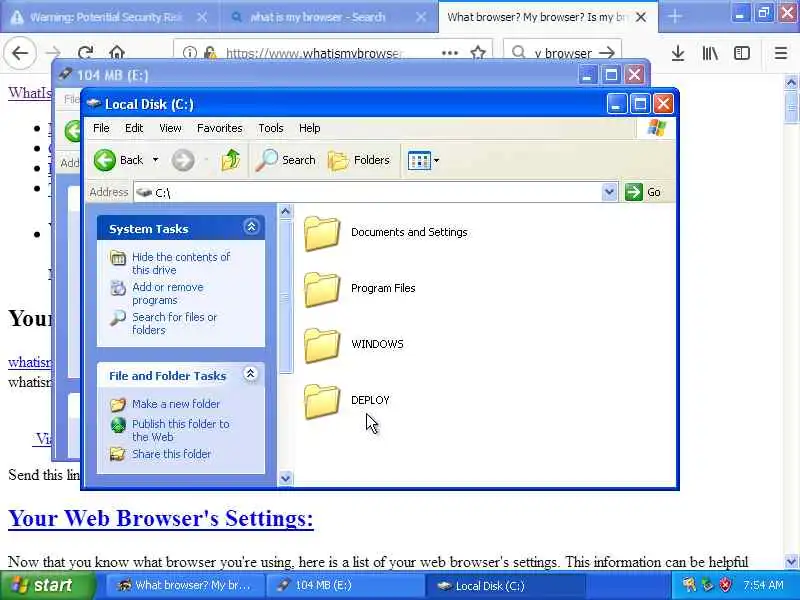The image size is (800, 600).
Task: Open the Edit menu
Action: click(x=134, y=128)
